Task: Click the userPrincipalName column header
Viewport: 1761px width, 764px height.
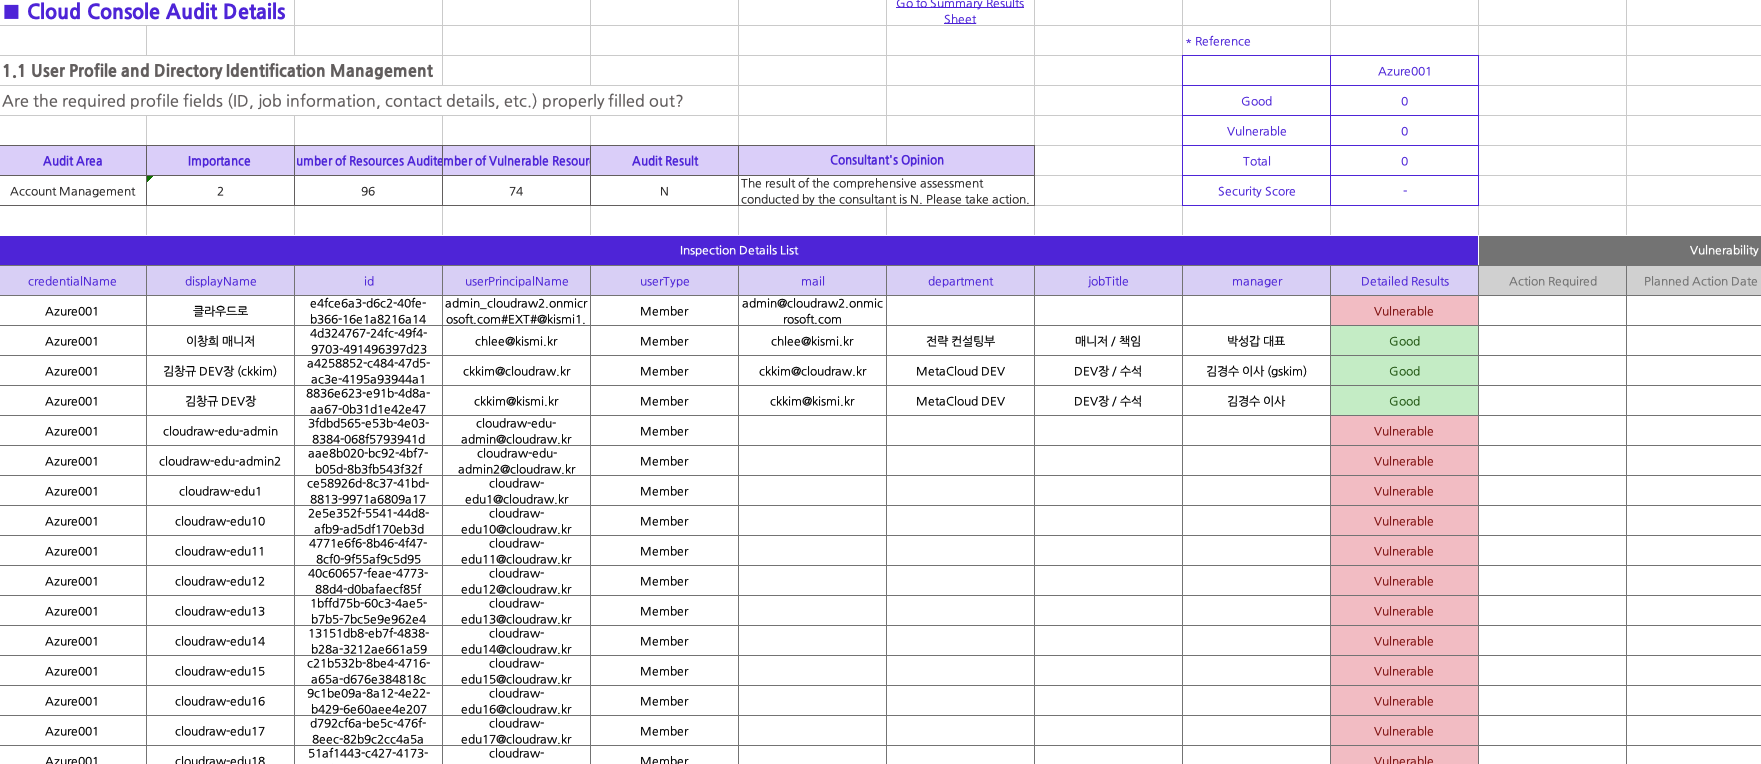Action: pyautogui.click(x=516, y=281)
